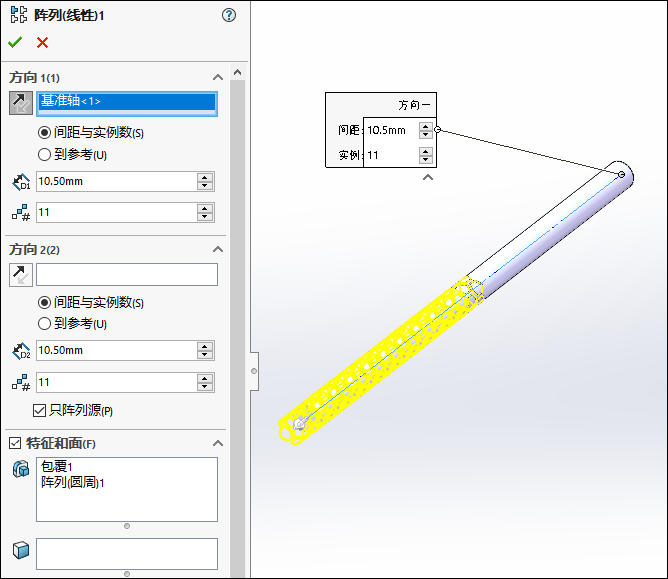Click D2 spacing field 10.50mm
This screenshot has width=668, height=579.
tap(117, 351)
